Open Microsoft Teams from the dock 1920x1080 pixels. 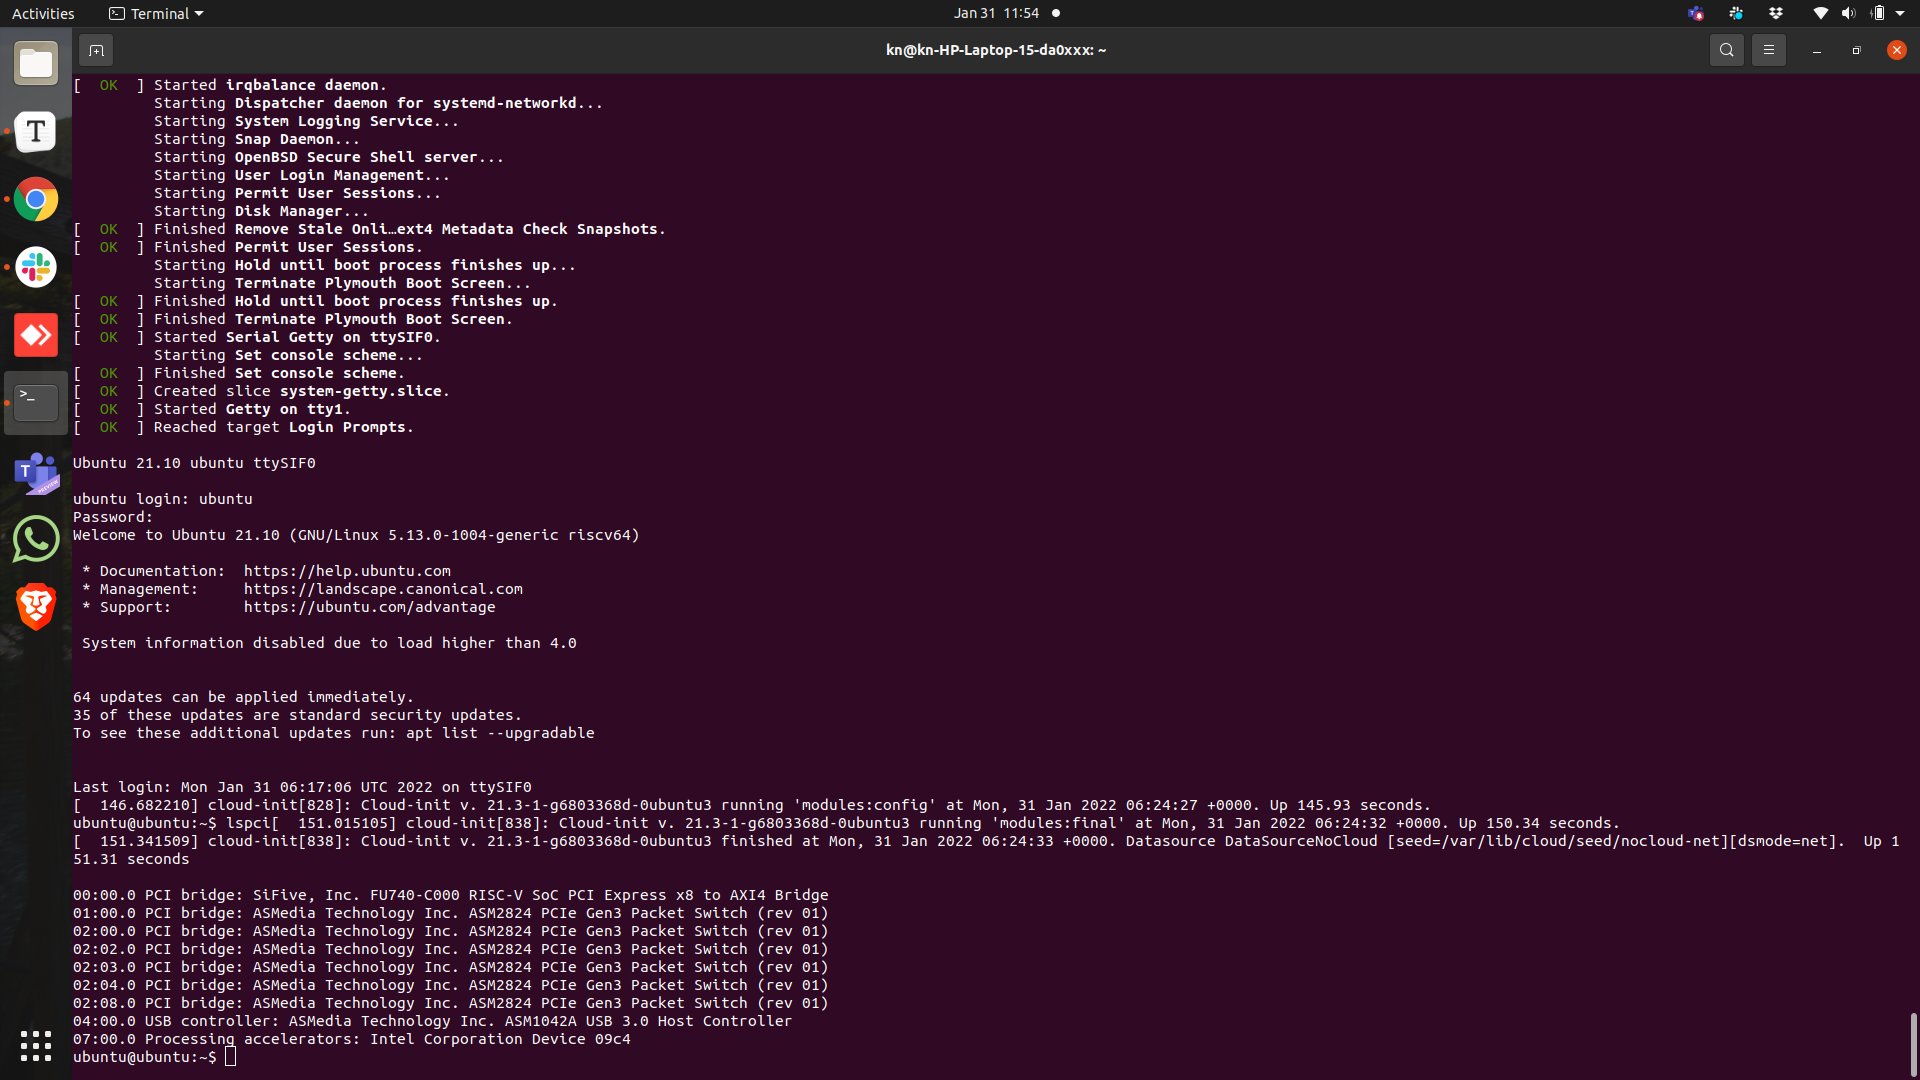(36, 471)
